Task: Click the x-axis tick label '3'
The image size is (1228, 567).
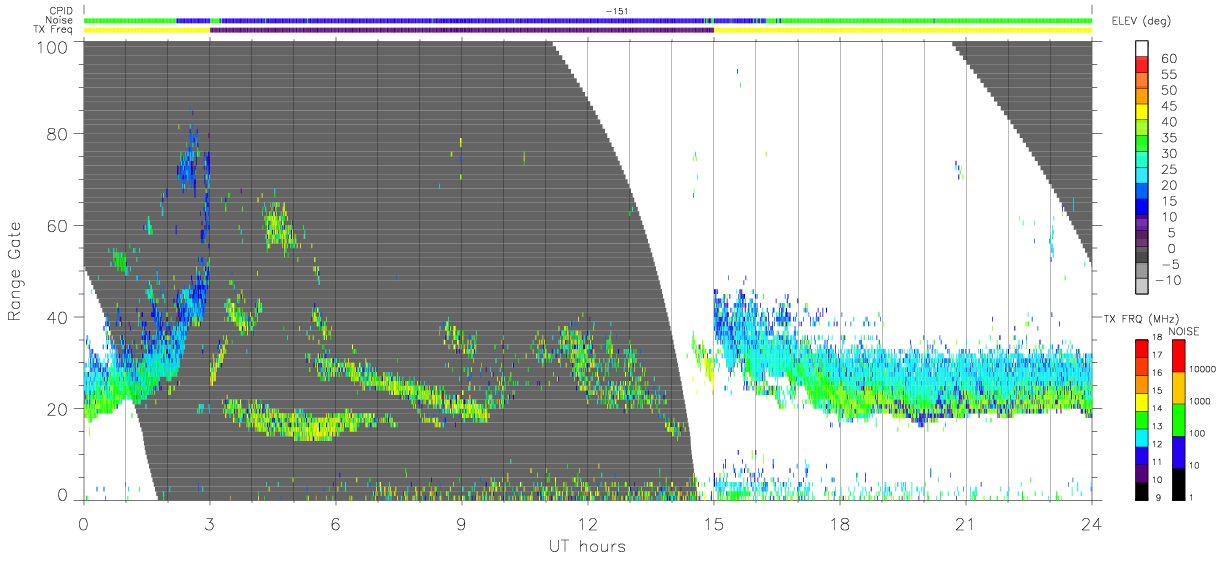Action: point(209,524)
